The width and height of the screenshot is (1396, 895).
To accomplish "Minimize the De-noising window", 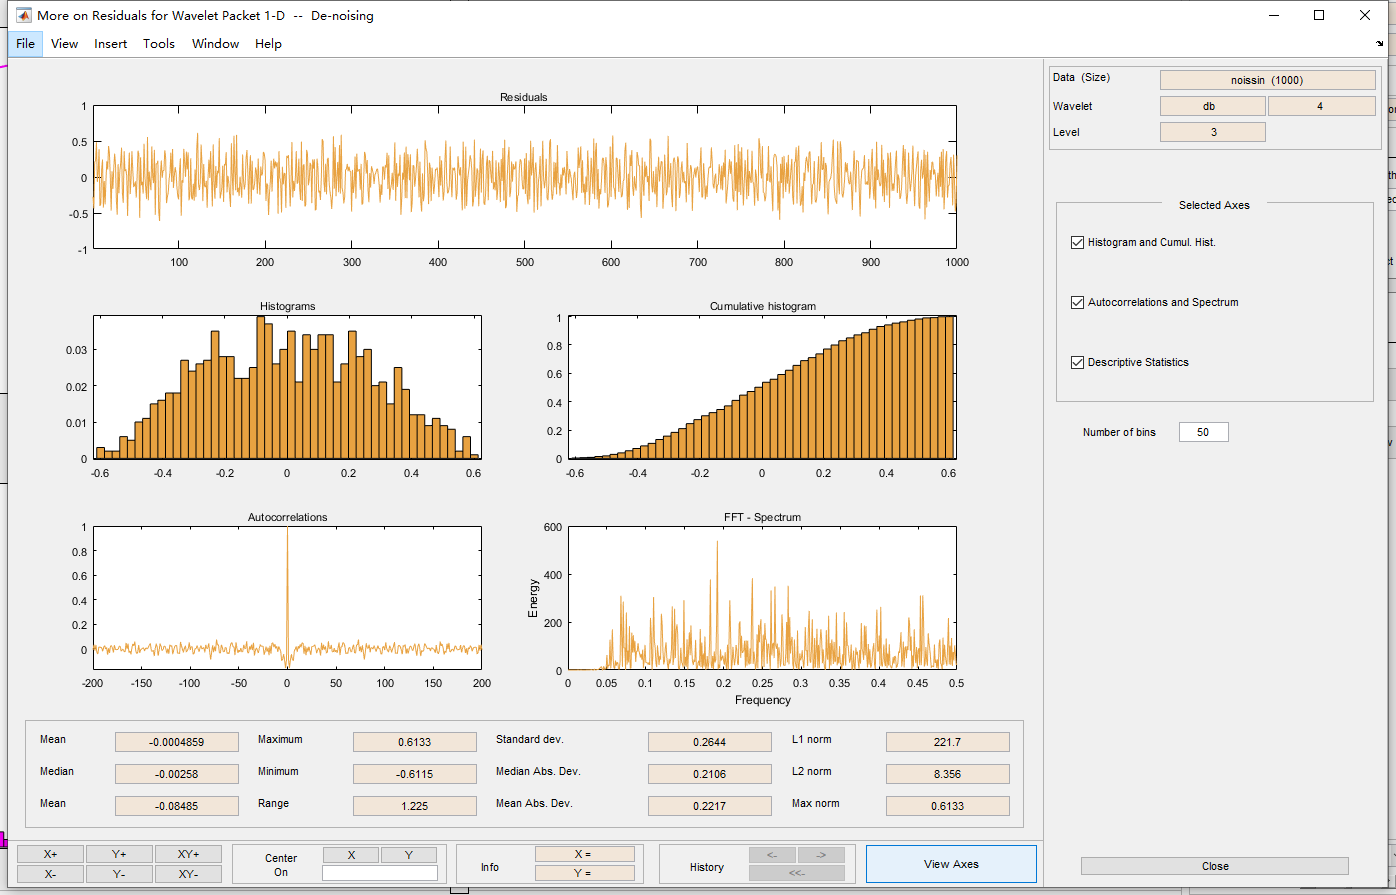I will pyautogui.click(x=1273, y=15).
